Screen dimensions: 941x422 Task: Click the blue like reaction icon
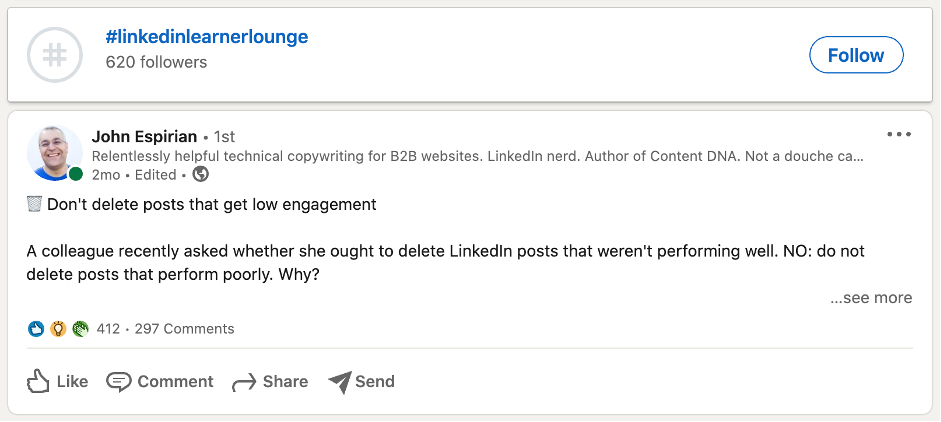36,329
